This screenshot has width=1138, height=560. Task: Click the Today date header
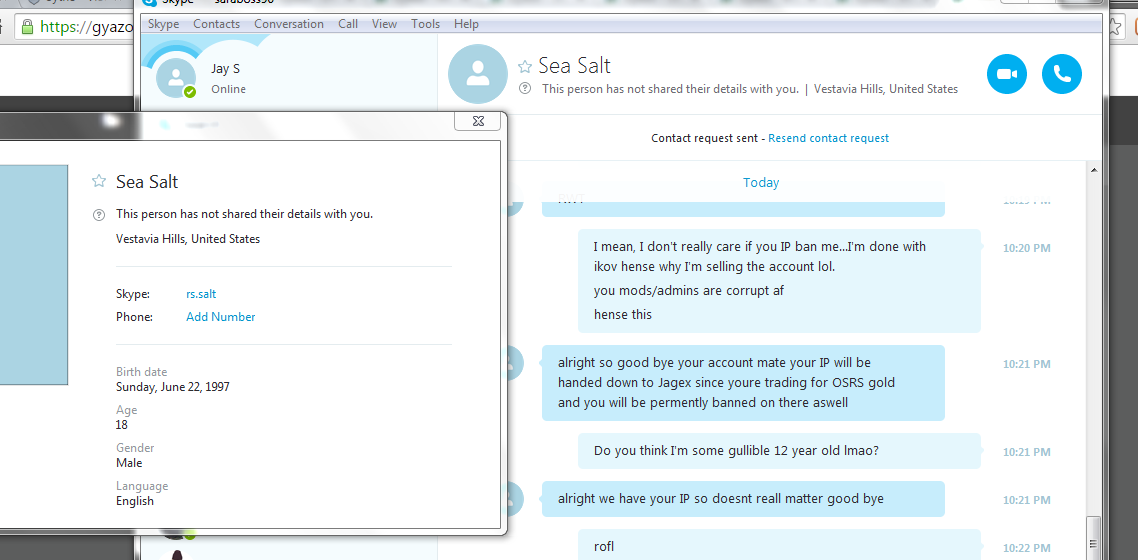(x=761, y=183)
